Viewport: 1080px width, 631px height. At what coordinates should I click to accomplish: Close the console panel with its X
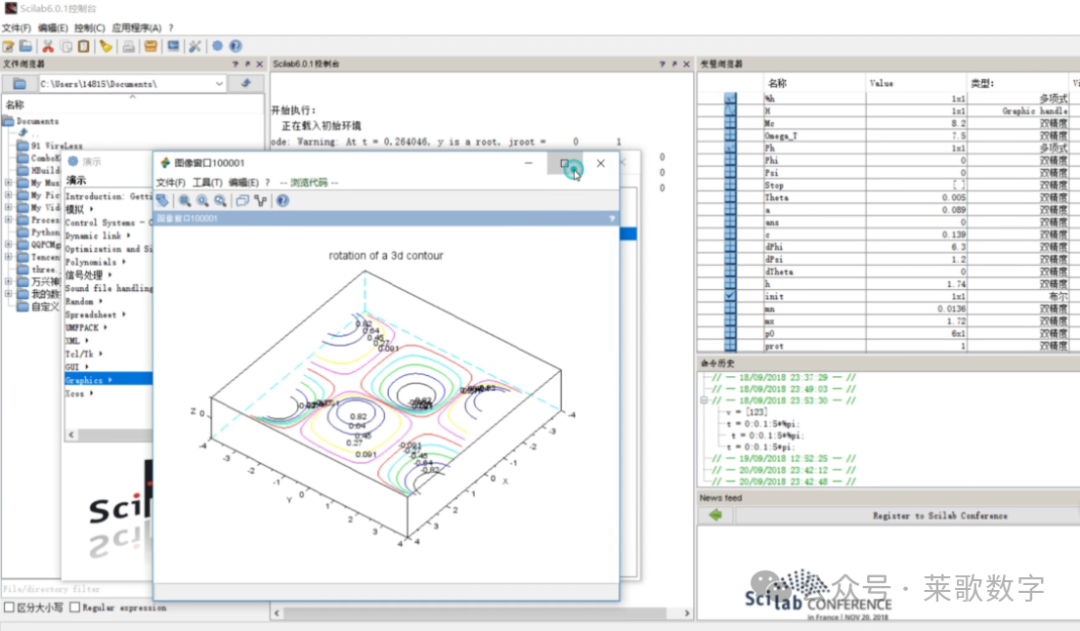[x=687, y=64]
